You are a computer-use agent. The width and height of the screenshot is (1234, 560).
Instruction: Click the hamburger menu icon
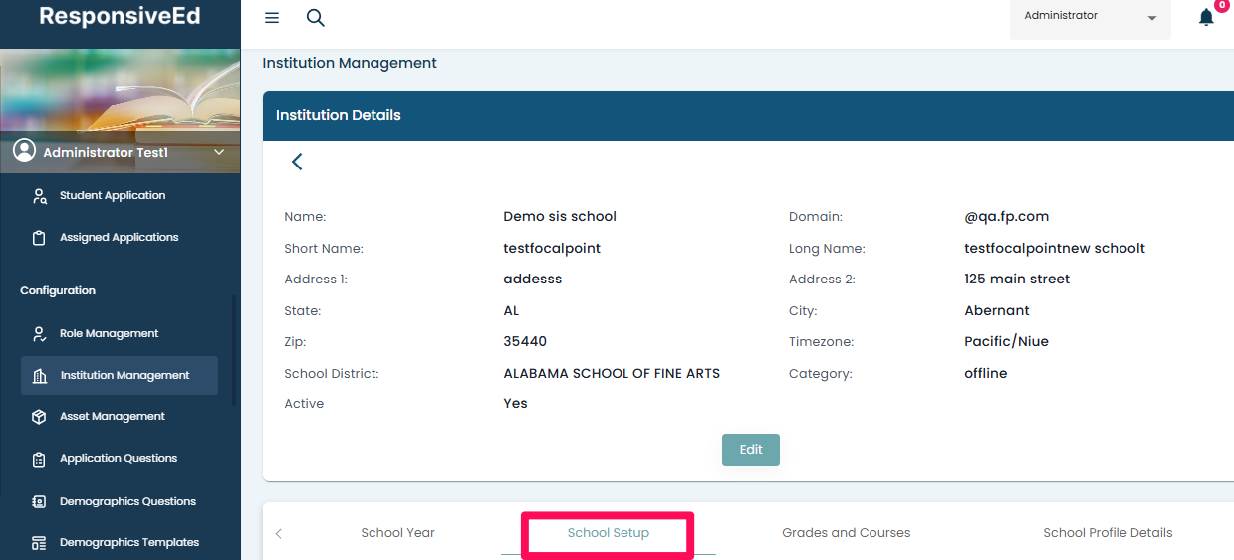[x=272, y=18]
